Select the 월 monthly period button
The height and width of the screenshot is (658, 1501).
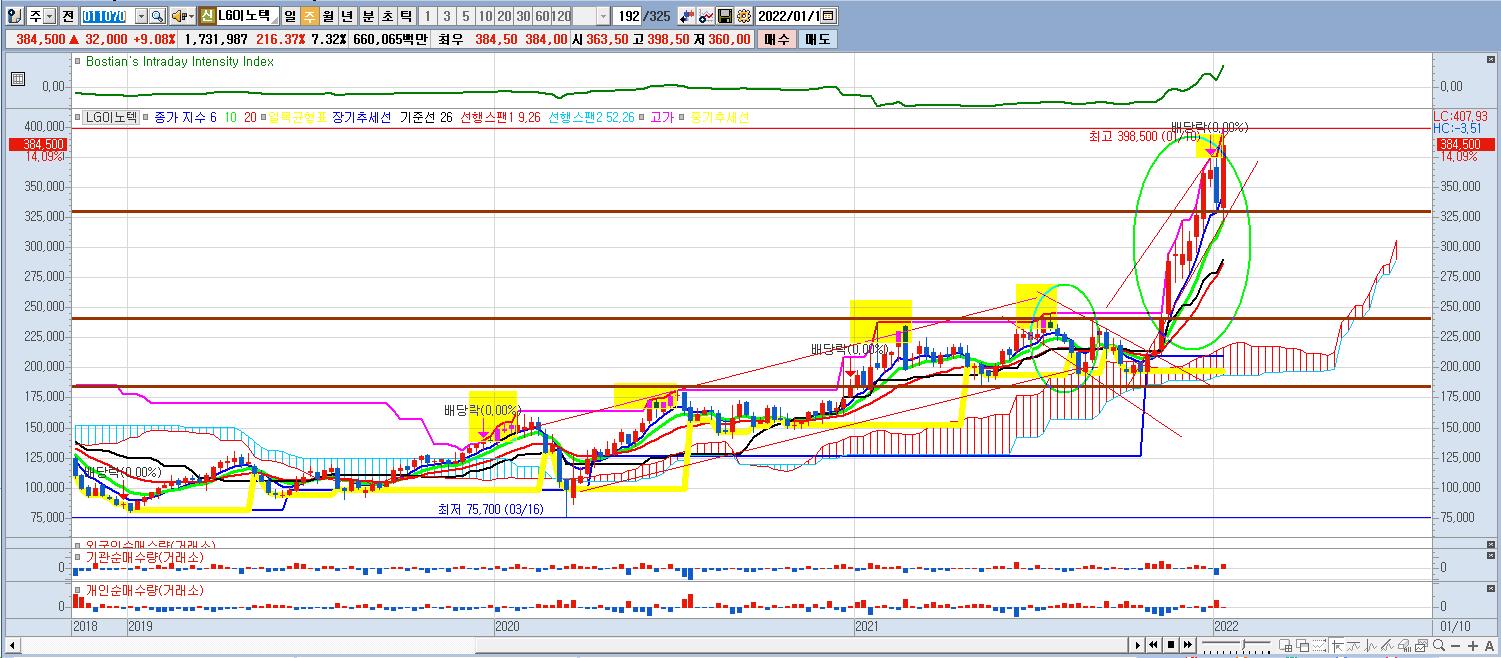pos(328,16)
